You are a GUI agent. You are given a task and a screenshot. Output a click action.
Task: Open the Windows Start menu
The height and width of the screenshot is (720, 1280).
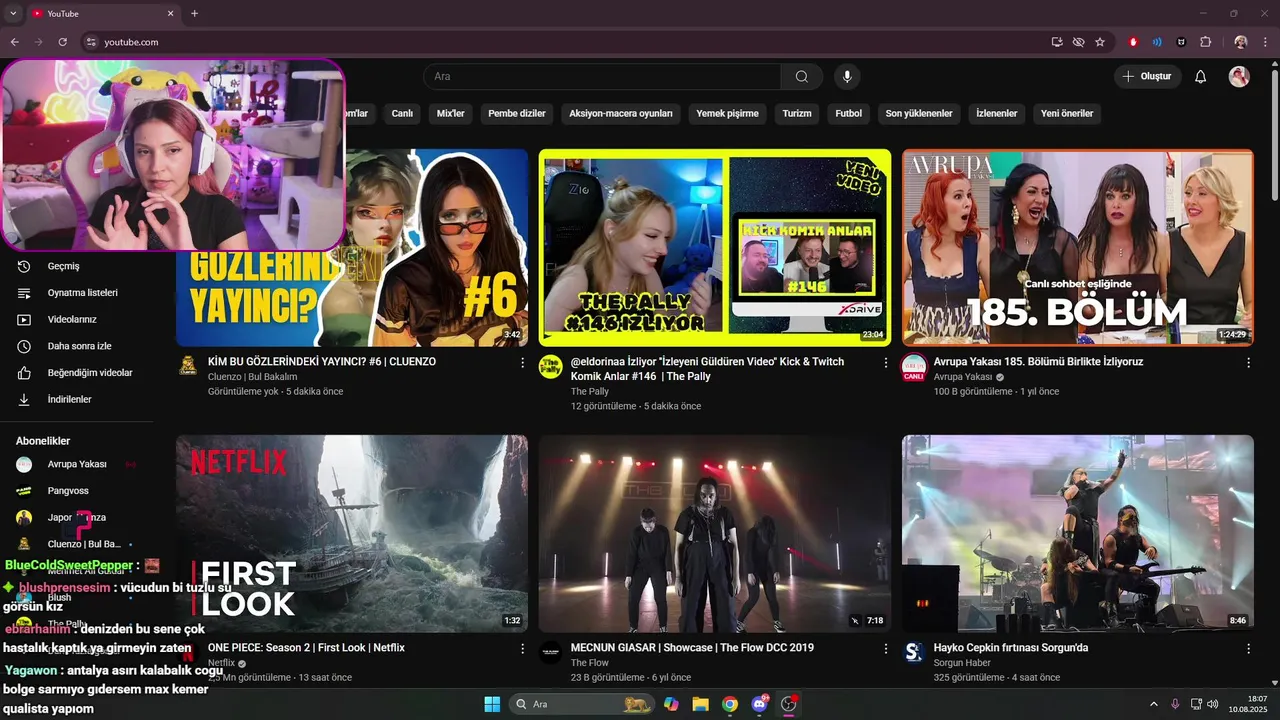pos(492,704)
